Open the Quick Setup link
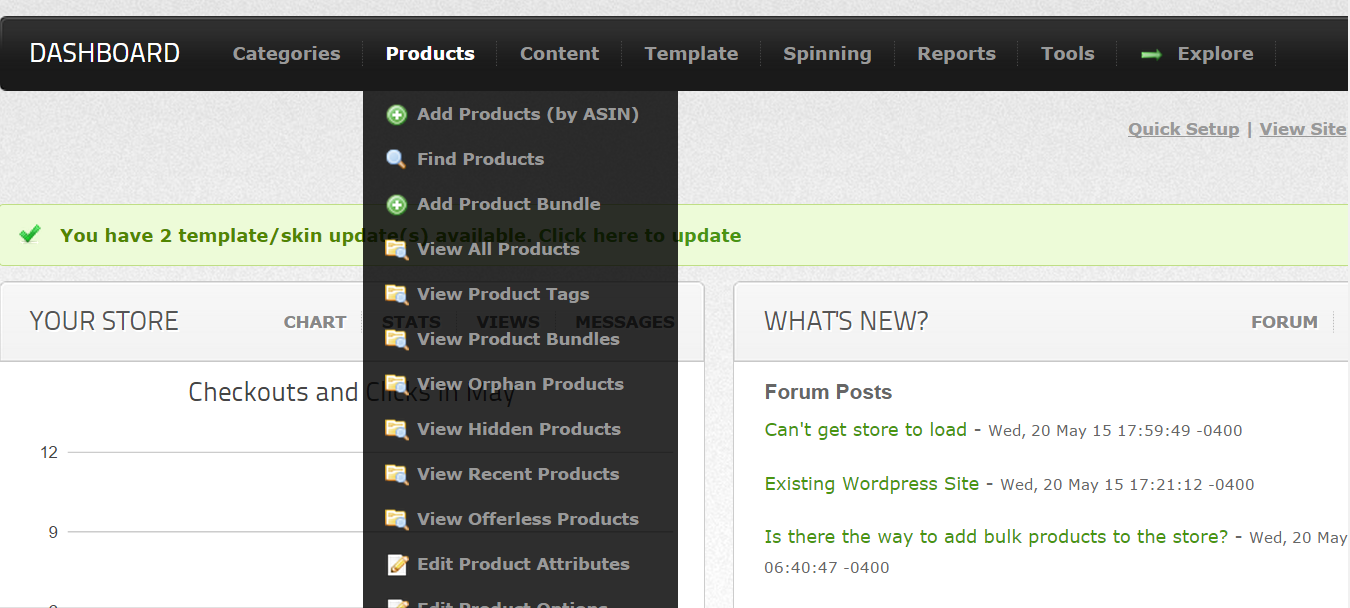Viewport: 1350px width, 608px height. [1183, 129]
